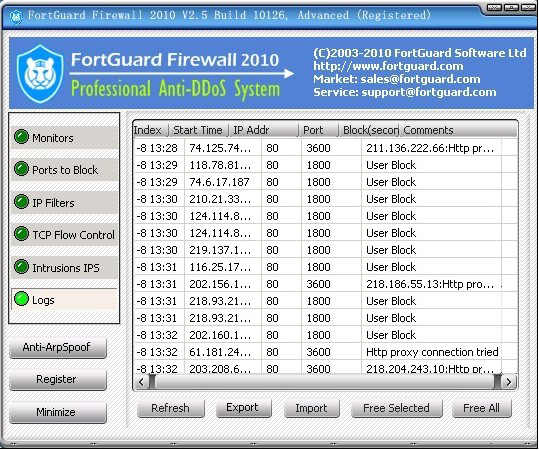Viewport: 539px width, 450px height.
Task: Export the log entries
Action: (243, 408)
